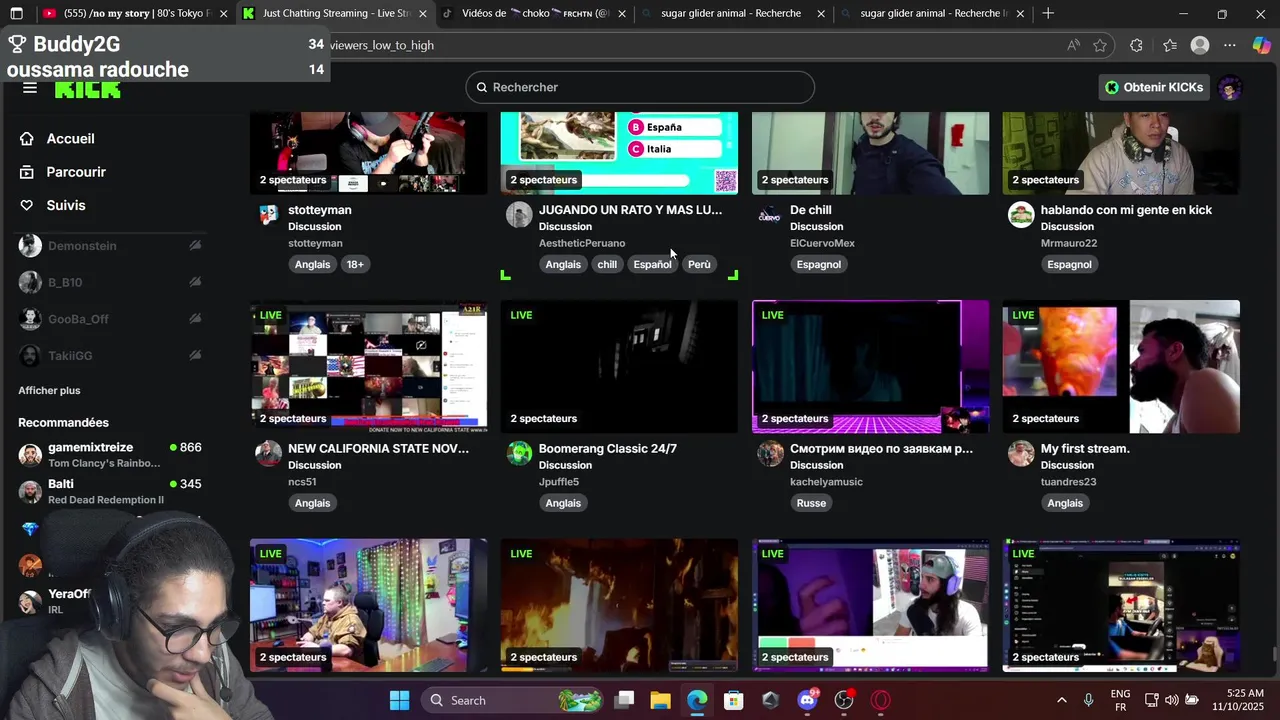Open Discord from the taskbar
The height and width of the screenshot is (720, 1280).
click(x=807, y=700)
